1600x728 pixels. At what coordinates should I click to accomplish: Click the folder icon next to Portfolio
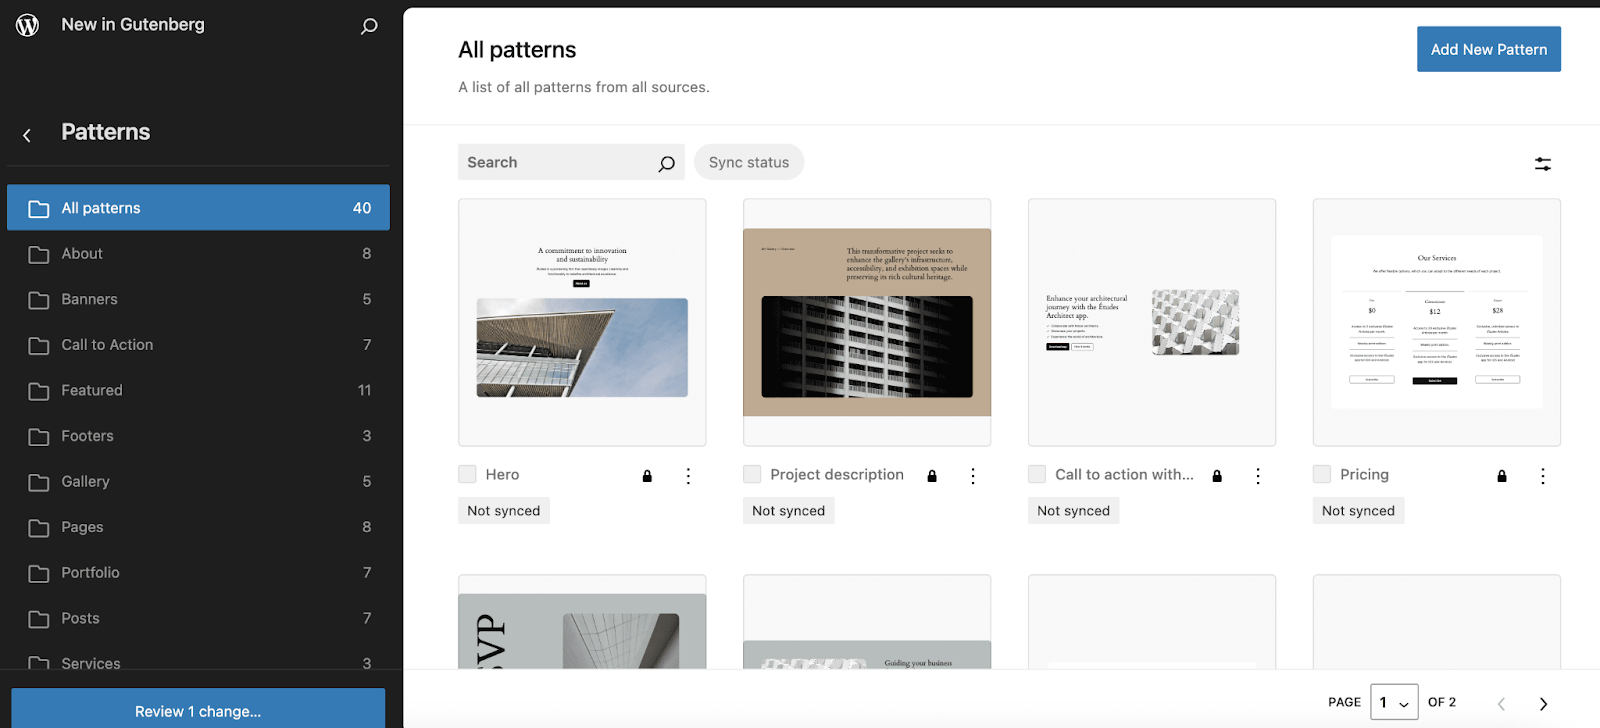39,573
